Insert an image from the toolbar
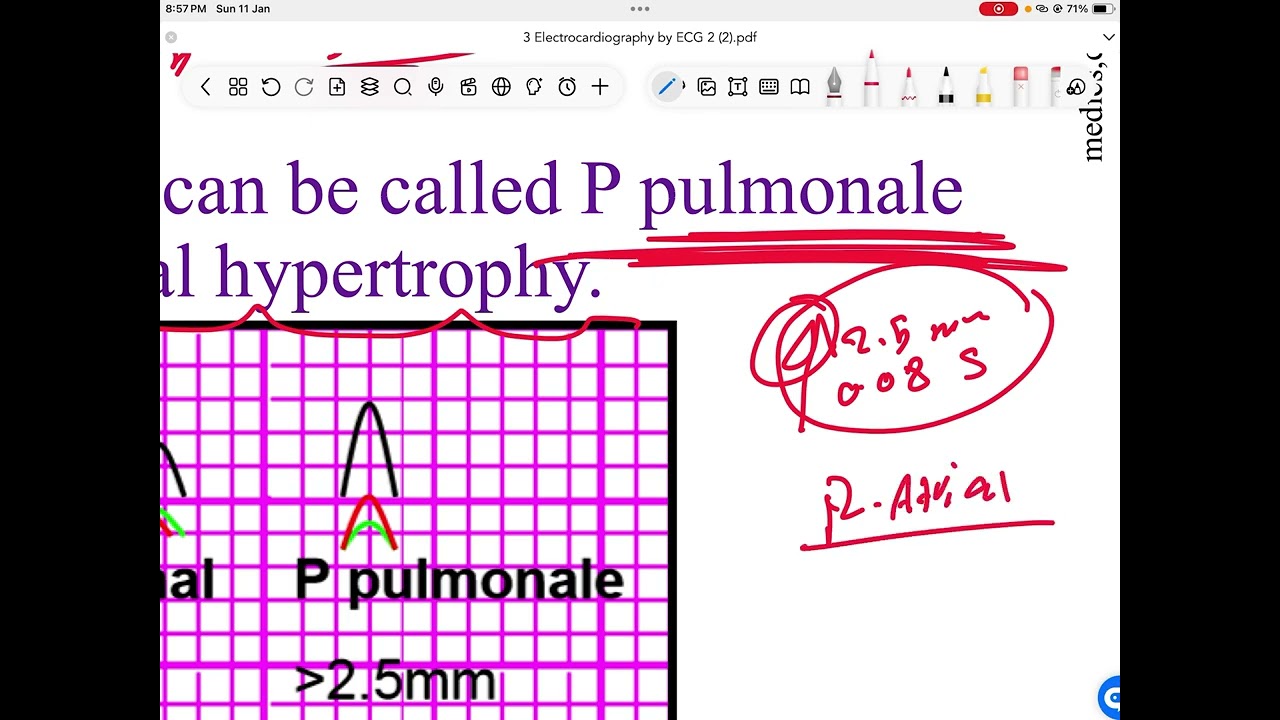Viewport: 1280px width, 720px height. pyautogui.click(x=707, y=87)
